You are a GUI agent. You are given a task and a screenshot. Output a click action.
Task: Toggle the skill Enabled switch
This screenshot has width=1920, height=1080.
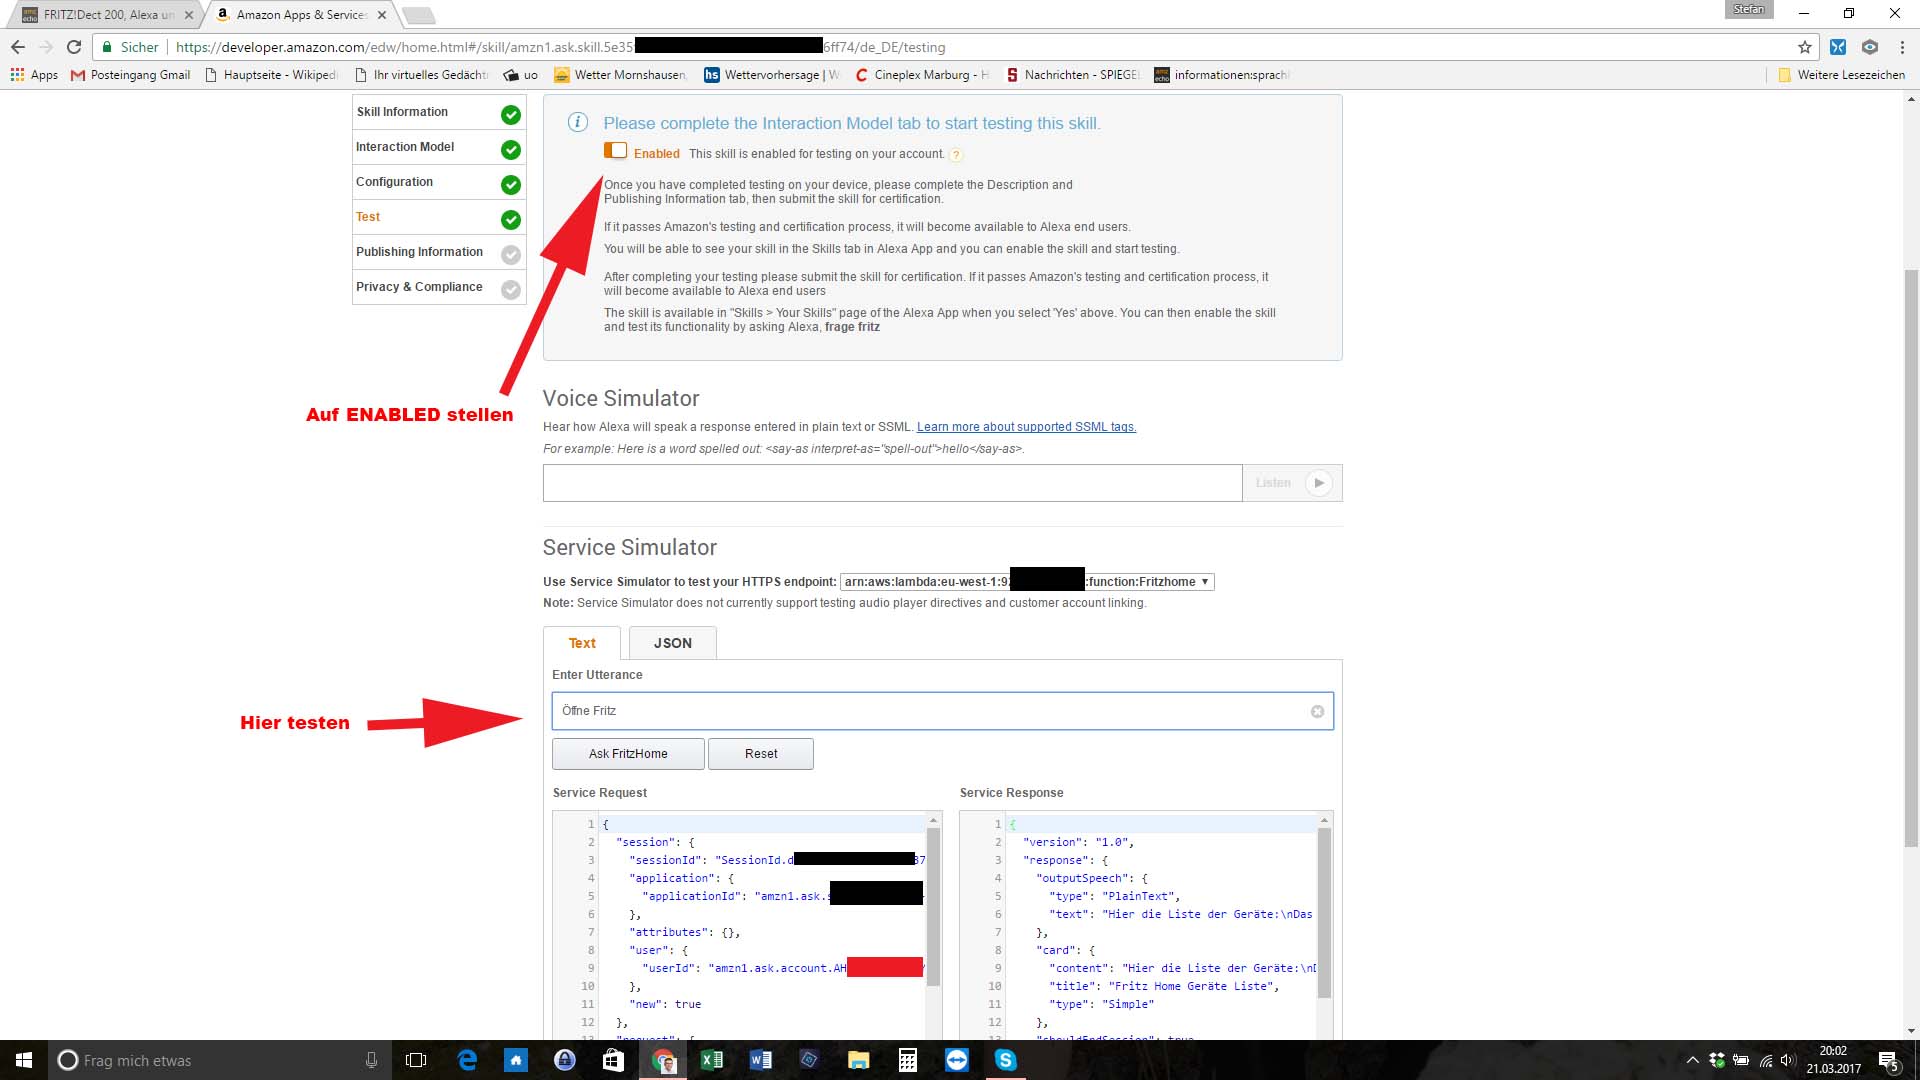tap(615, 151)
